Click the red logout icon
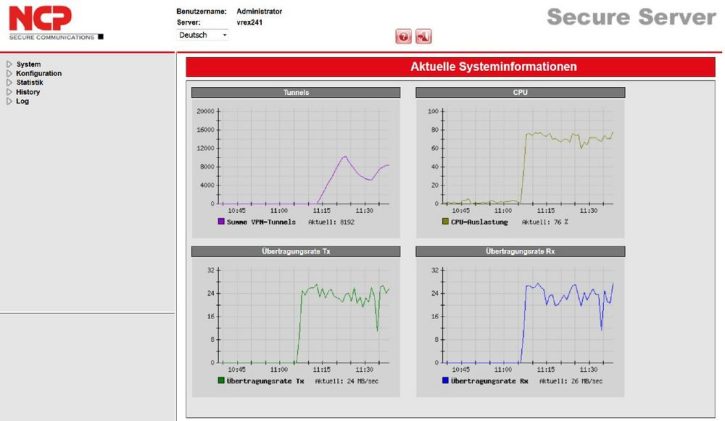 coord(423,37)
